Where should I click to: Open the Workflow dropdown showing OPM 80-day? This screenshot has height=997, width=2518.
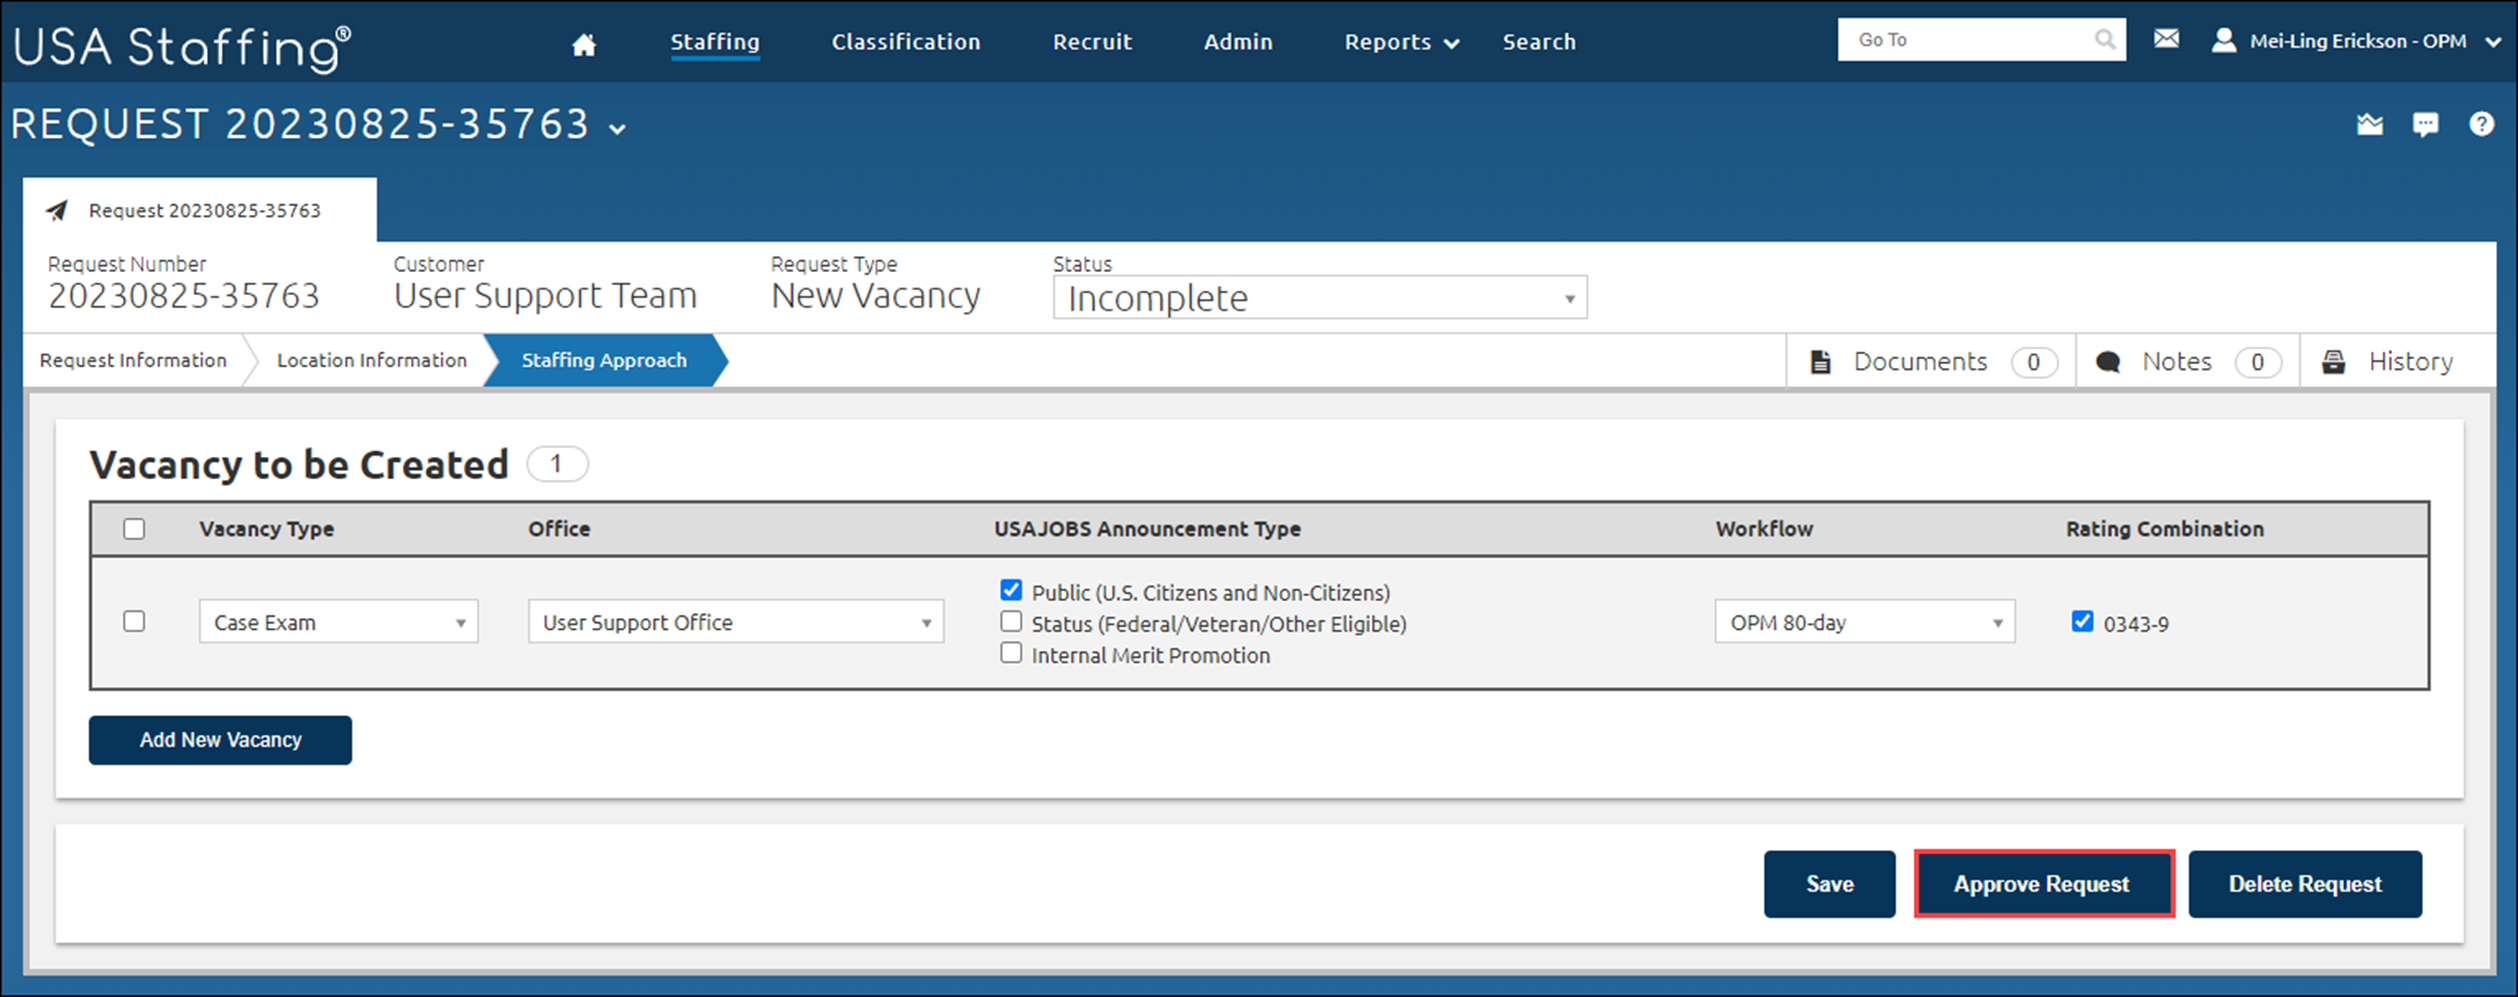click(x=1864, y=622)
